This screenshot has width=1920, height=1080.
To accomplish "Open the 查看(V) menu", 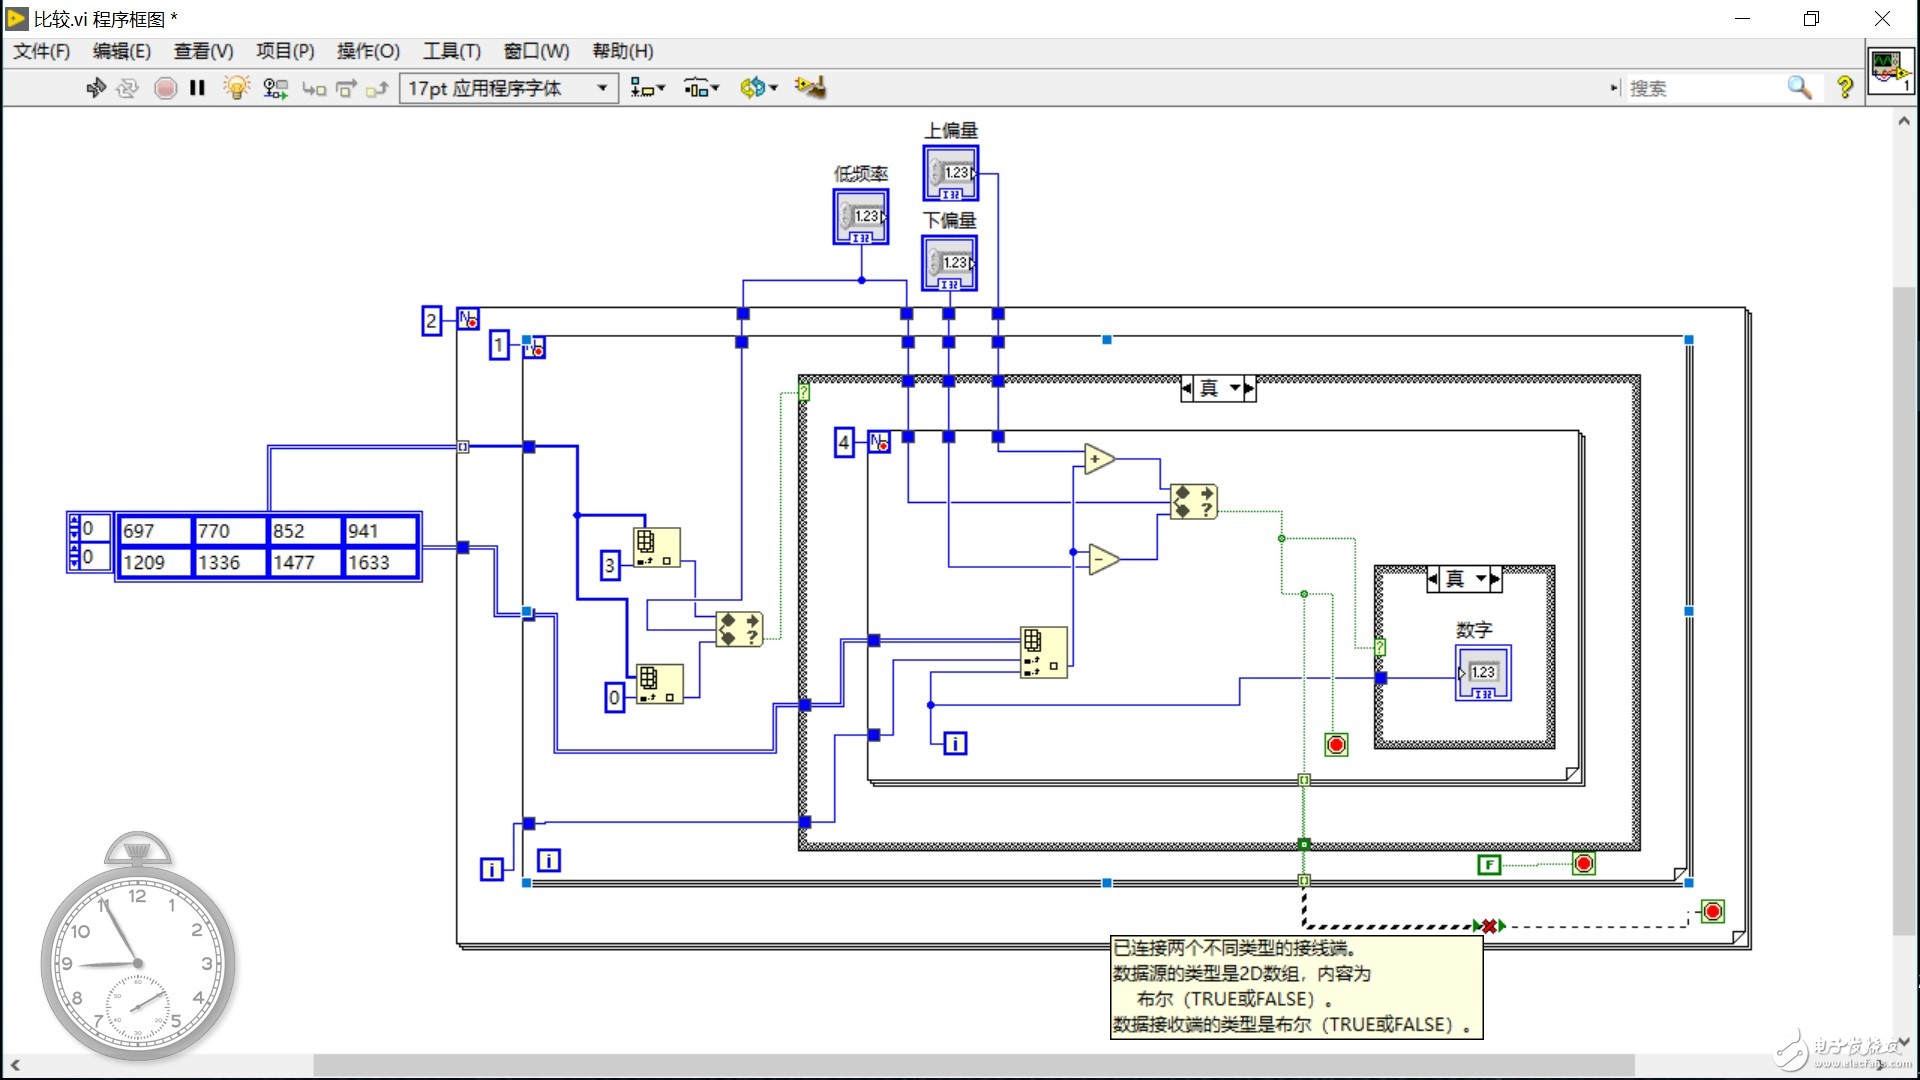I will tap(203, 51).
